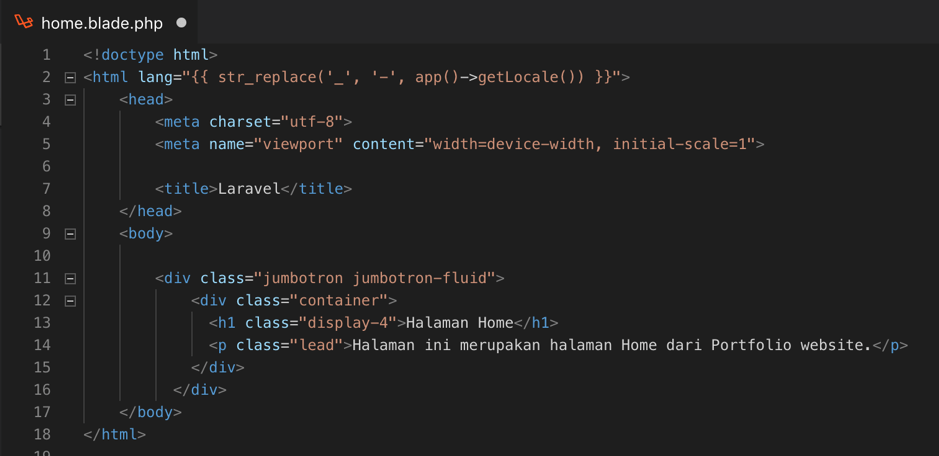The height and width of the screenshot is (456, 939).
Task: Click the Laravel icon on home.blade.php tab
Action: [x=23, y=23]
